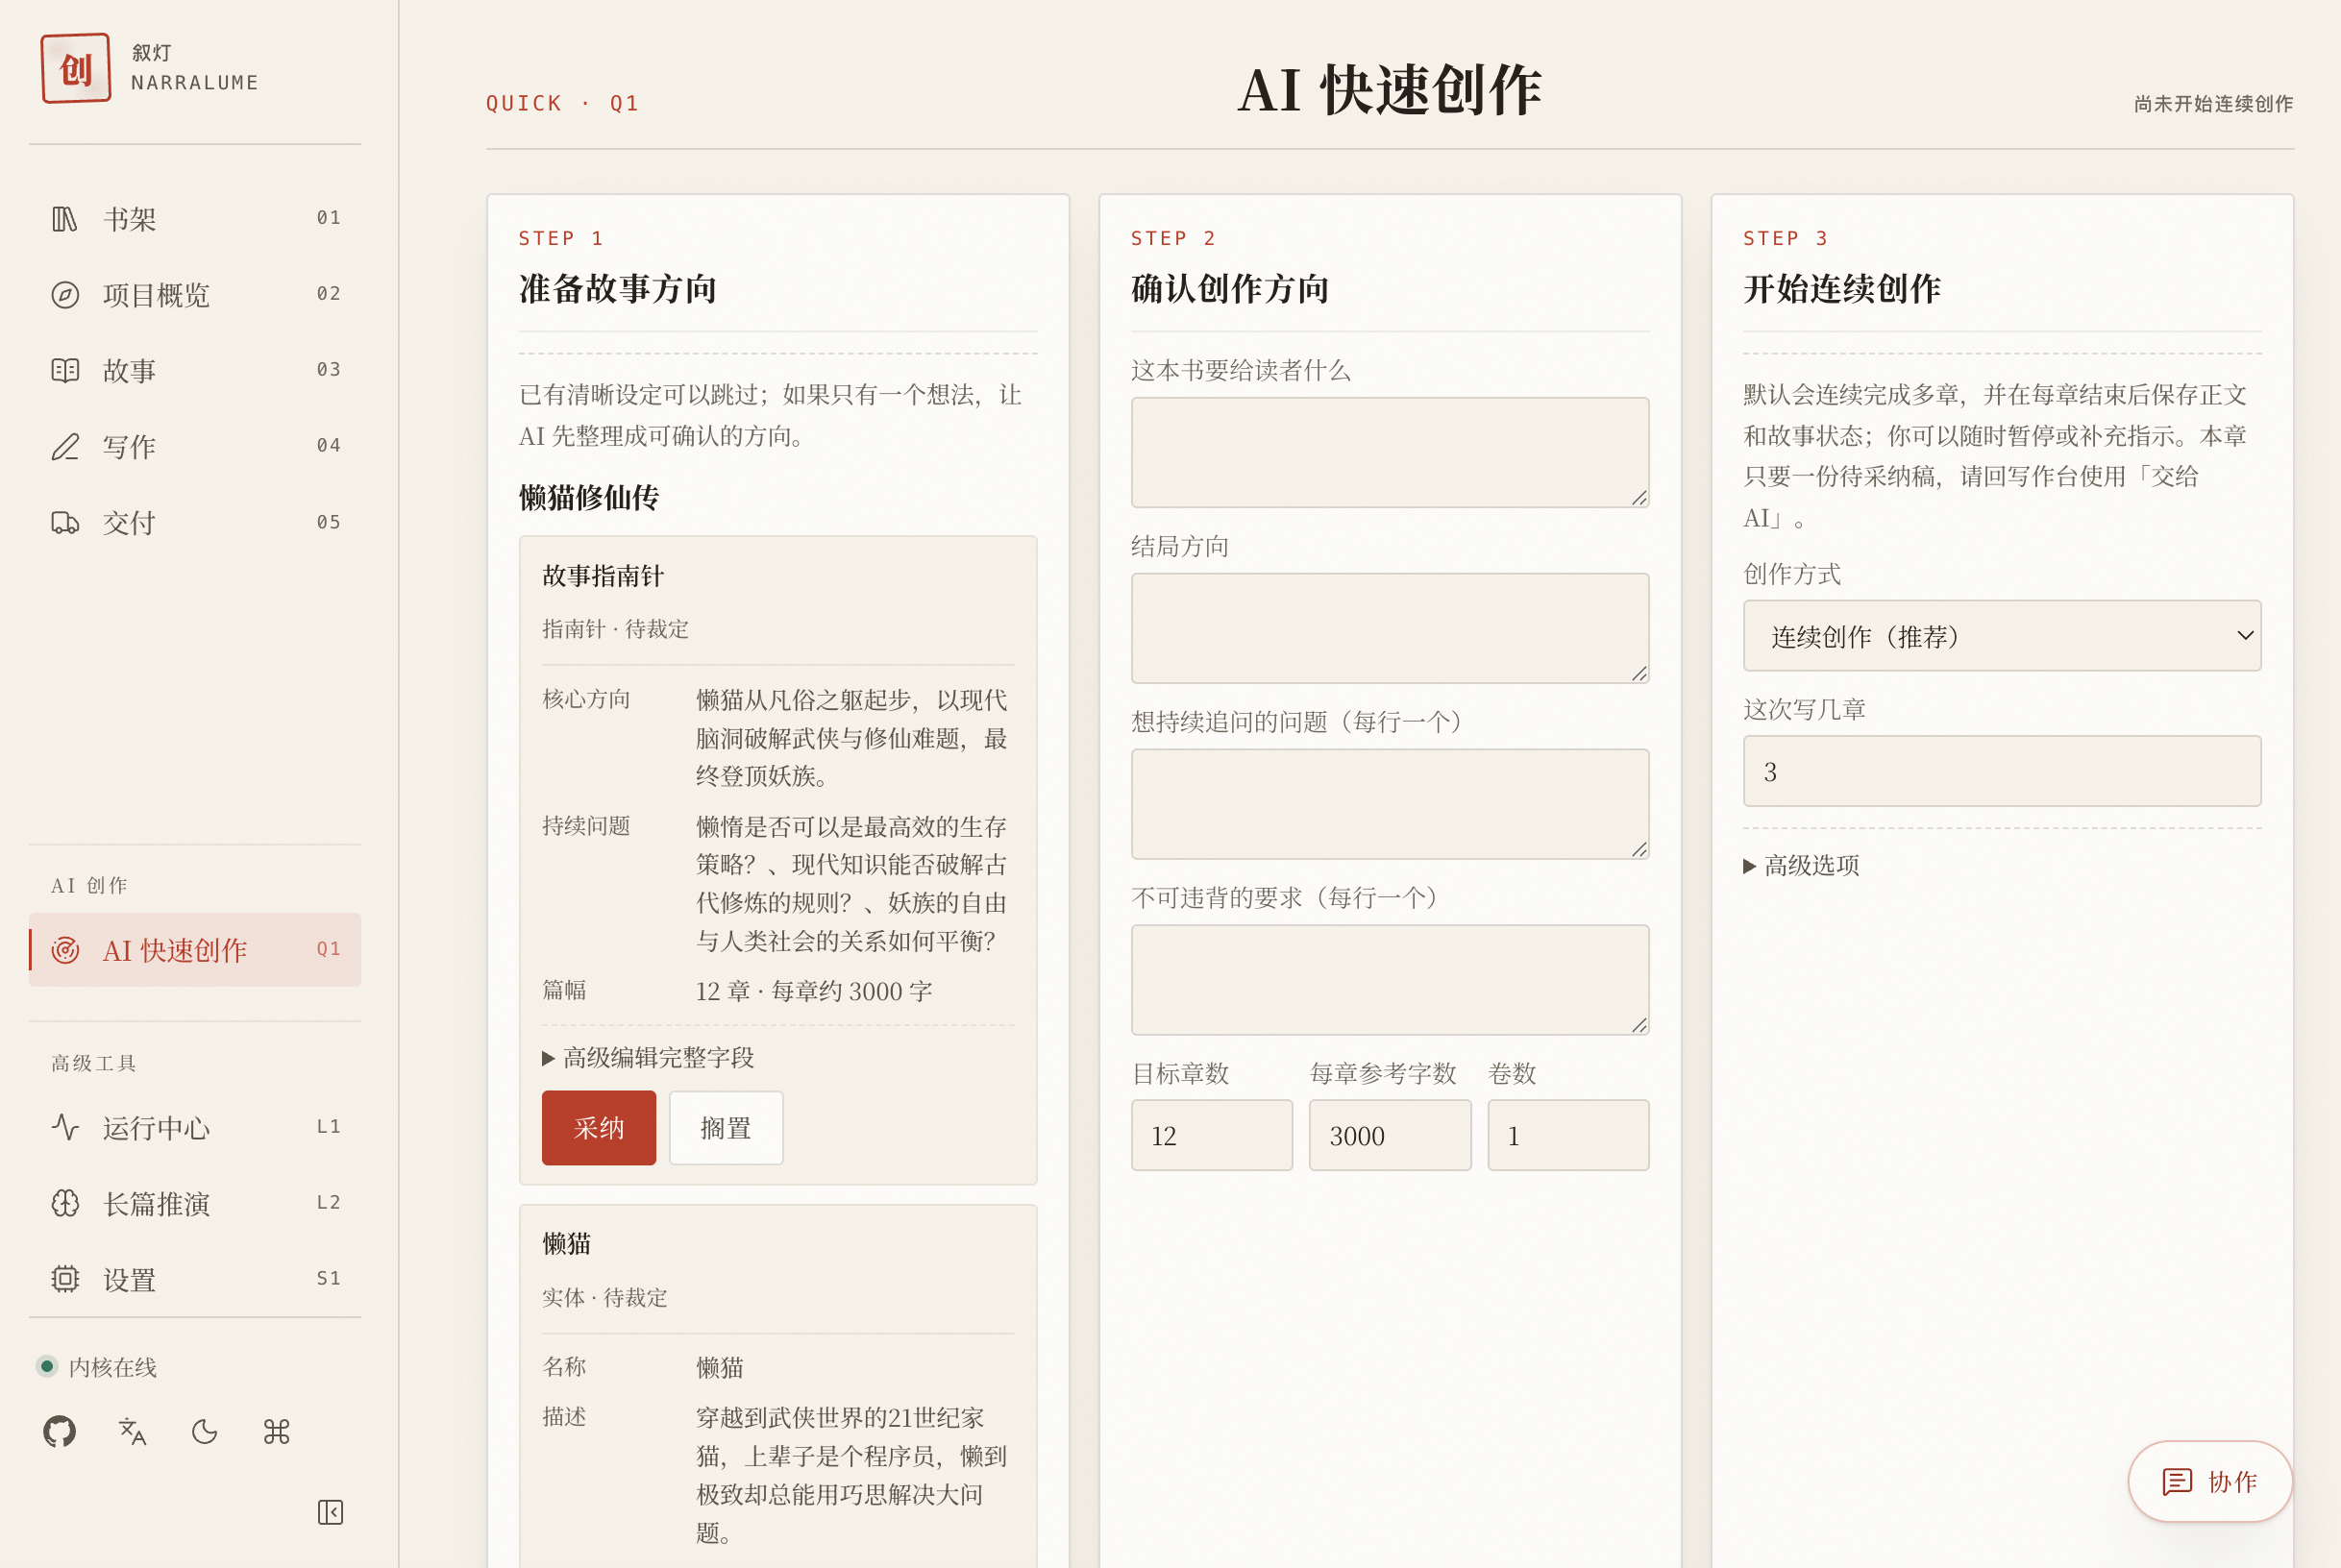
Task: Click the 长篇推演 brain icon
Action: 65,1203
